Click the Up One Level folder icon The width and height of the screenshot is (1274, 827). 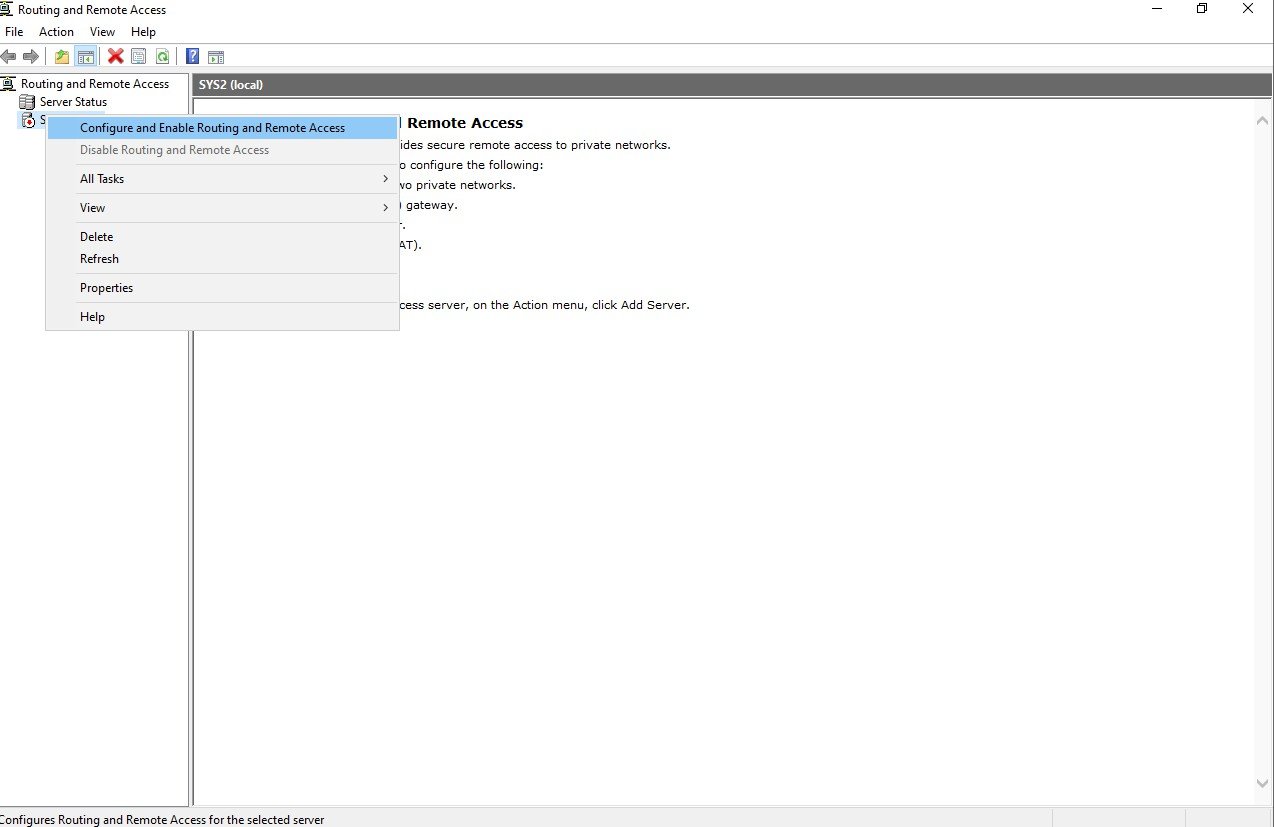tap(62, 56)
